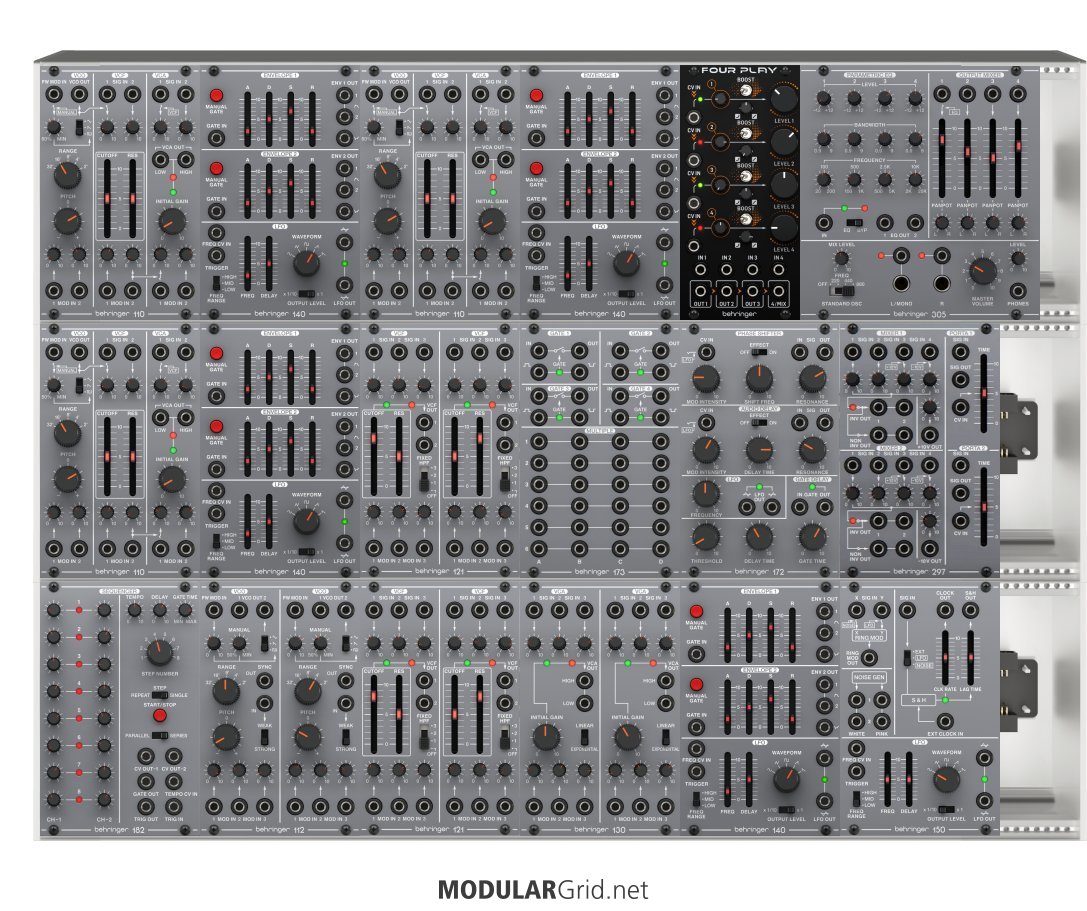Select the PINK noise jack on the 150
The image size is (1087, 911).
[882, 721]
